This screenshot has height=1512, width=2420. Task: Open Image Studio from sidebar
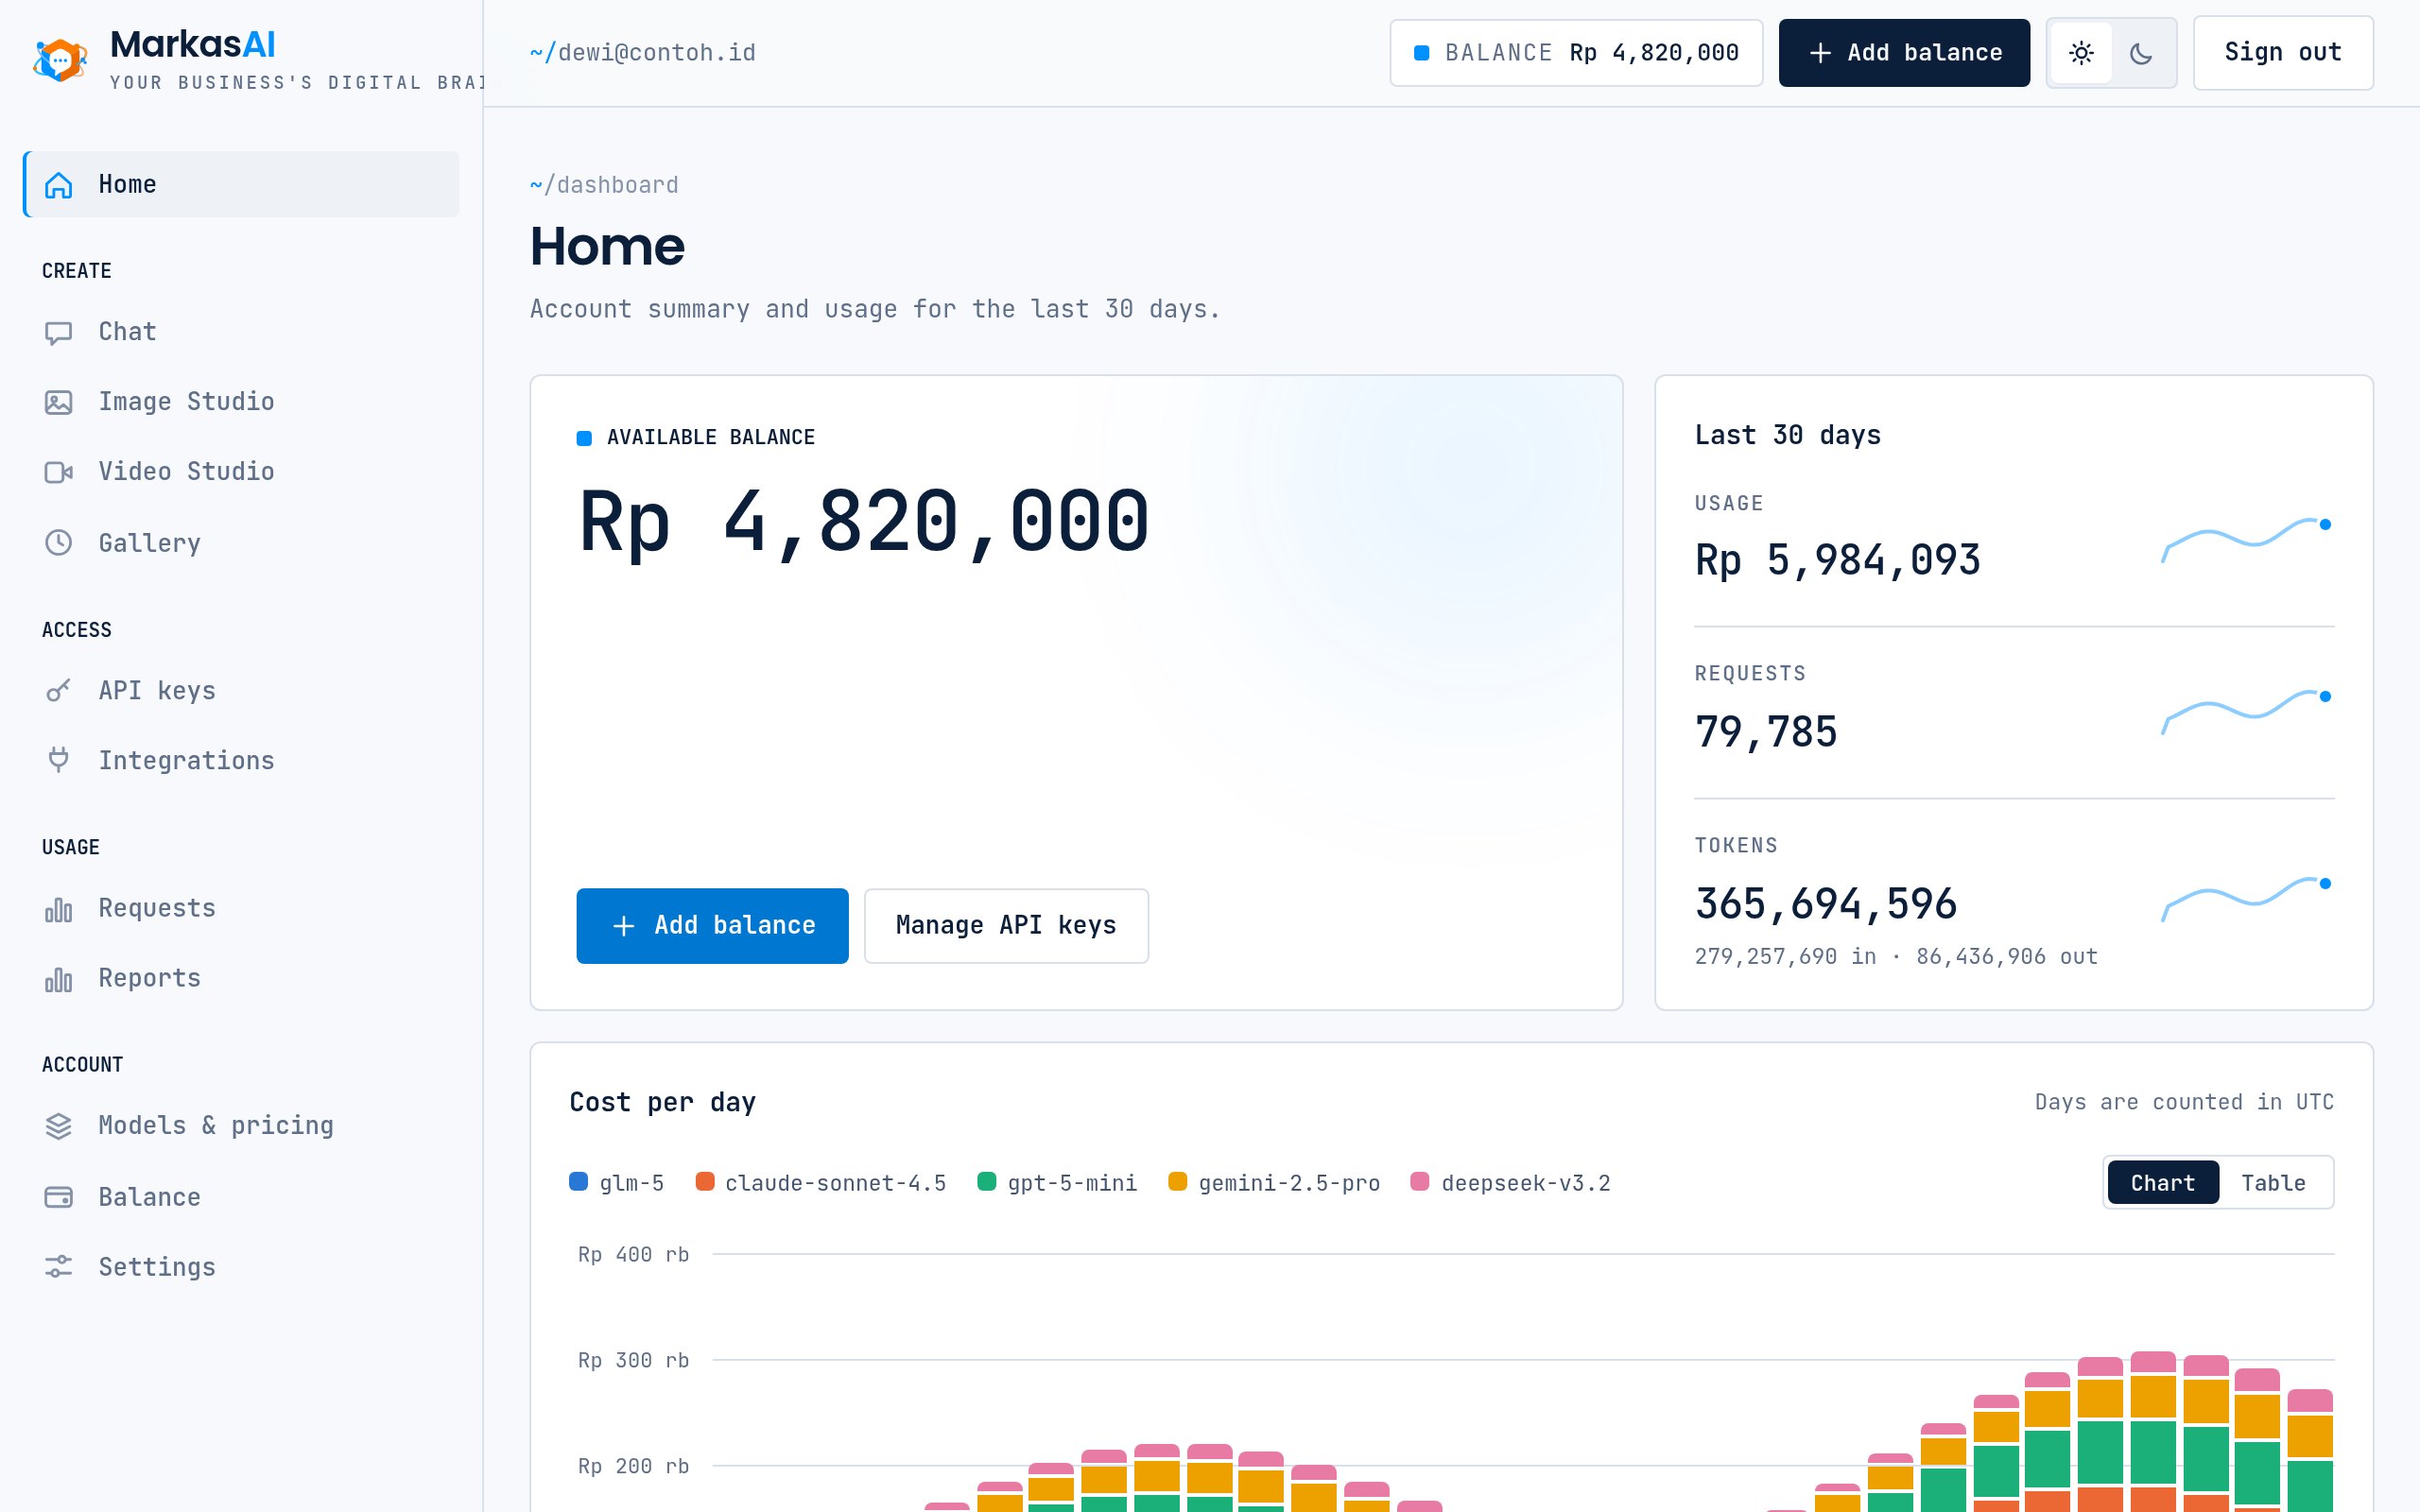click(241, 402)
